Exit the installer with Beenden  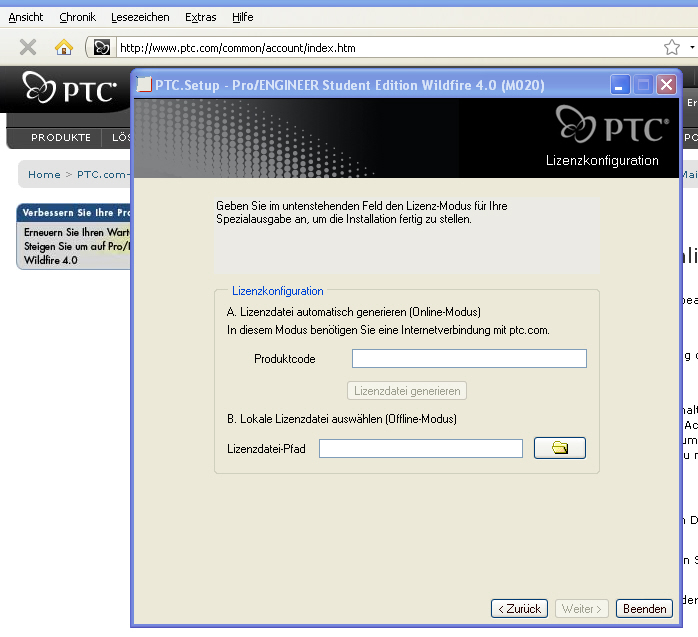tap(644, 609)
